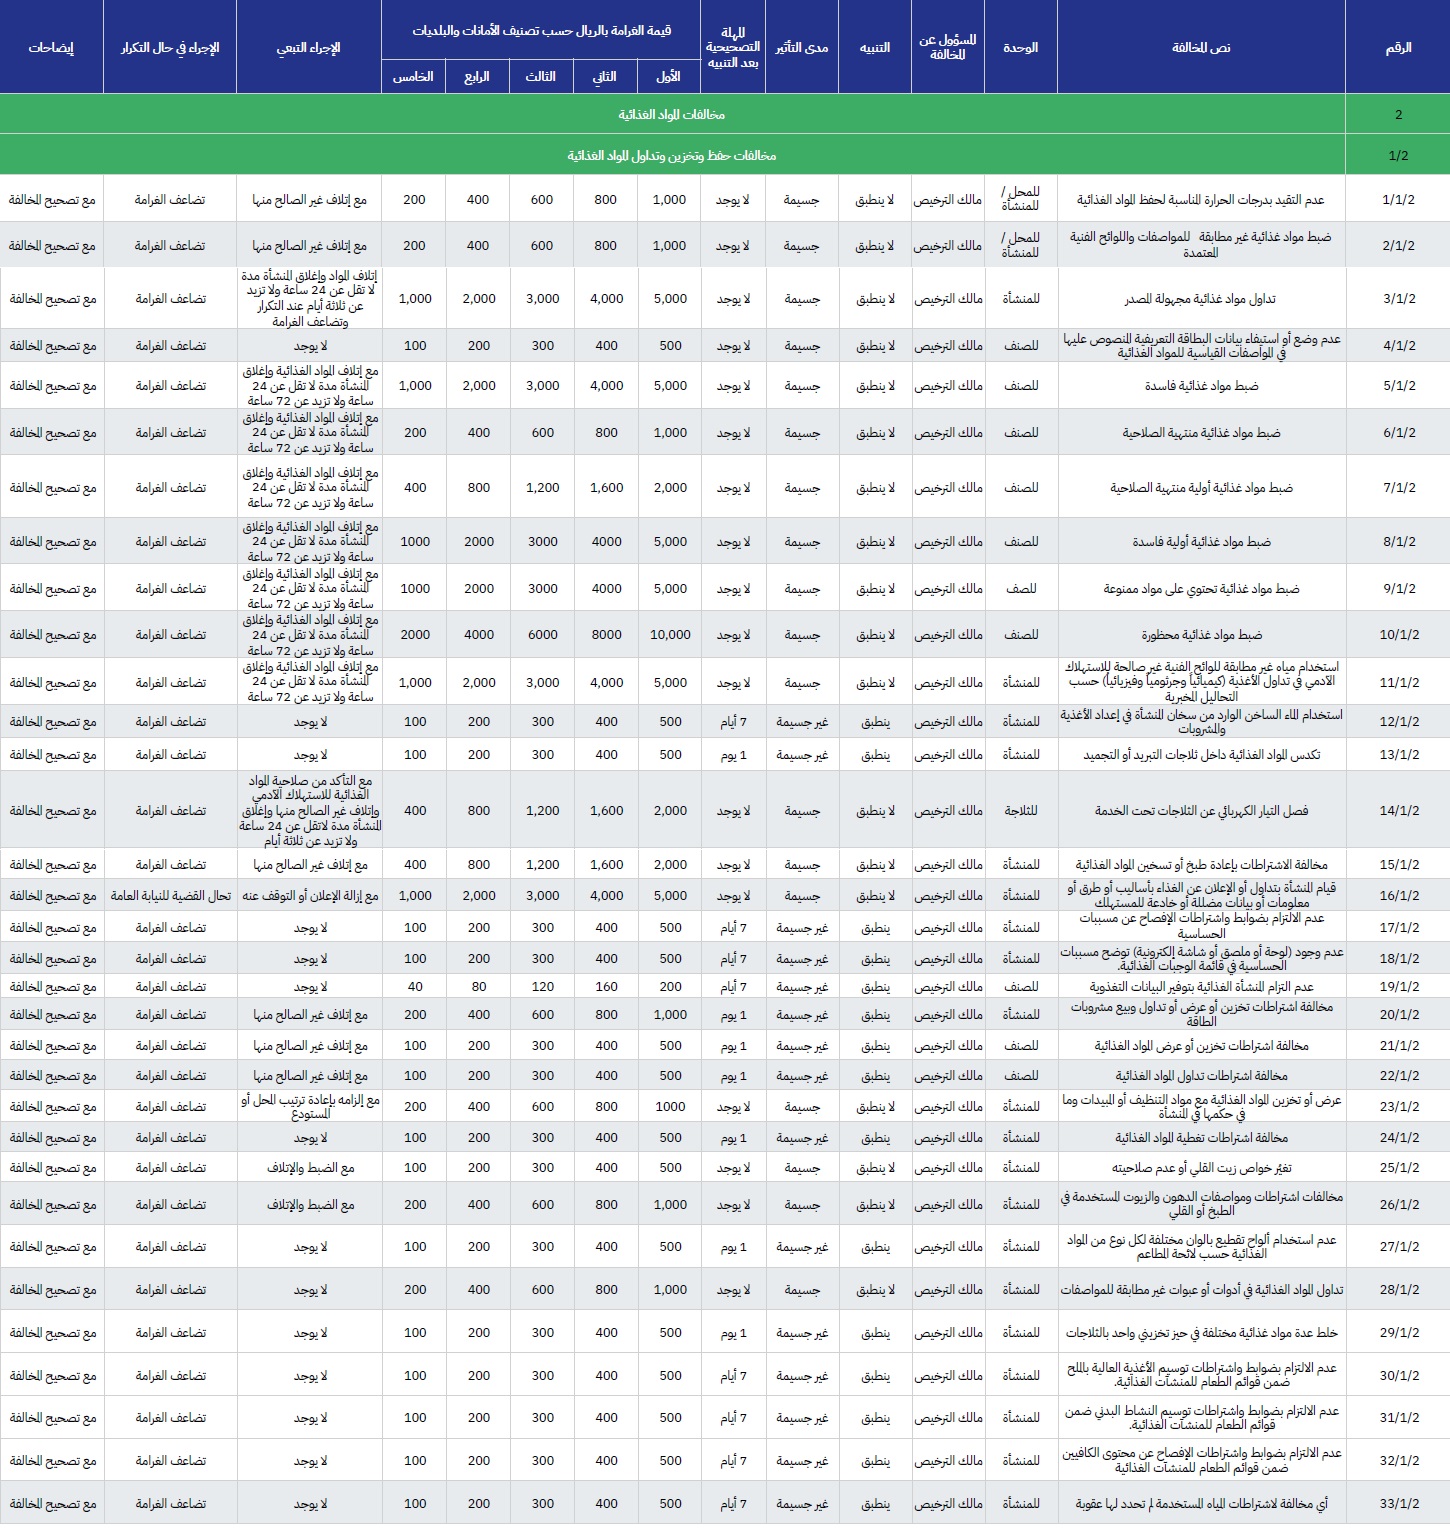Select the row number "8/1/2"
The image size is (1450, 1537).
(x=1399, y=541)
